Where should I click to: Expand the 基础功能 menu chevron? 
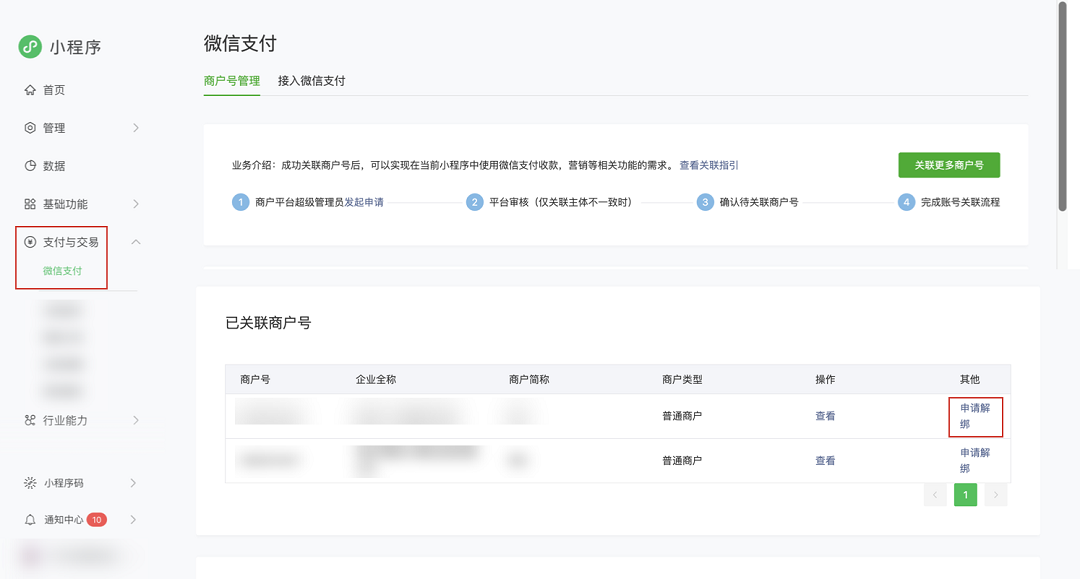pos(136,204)
